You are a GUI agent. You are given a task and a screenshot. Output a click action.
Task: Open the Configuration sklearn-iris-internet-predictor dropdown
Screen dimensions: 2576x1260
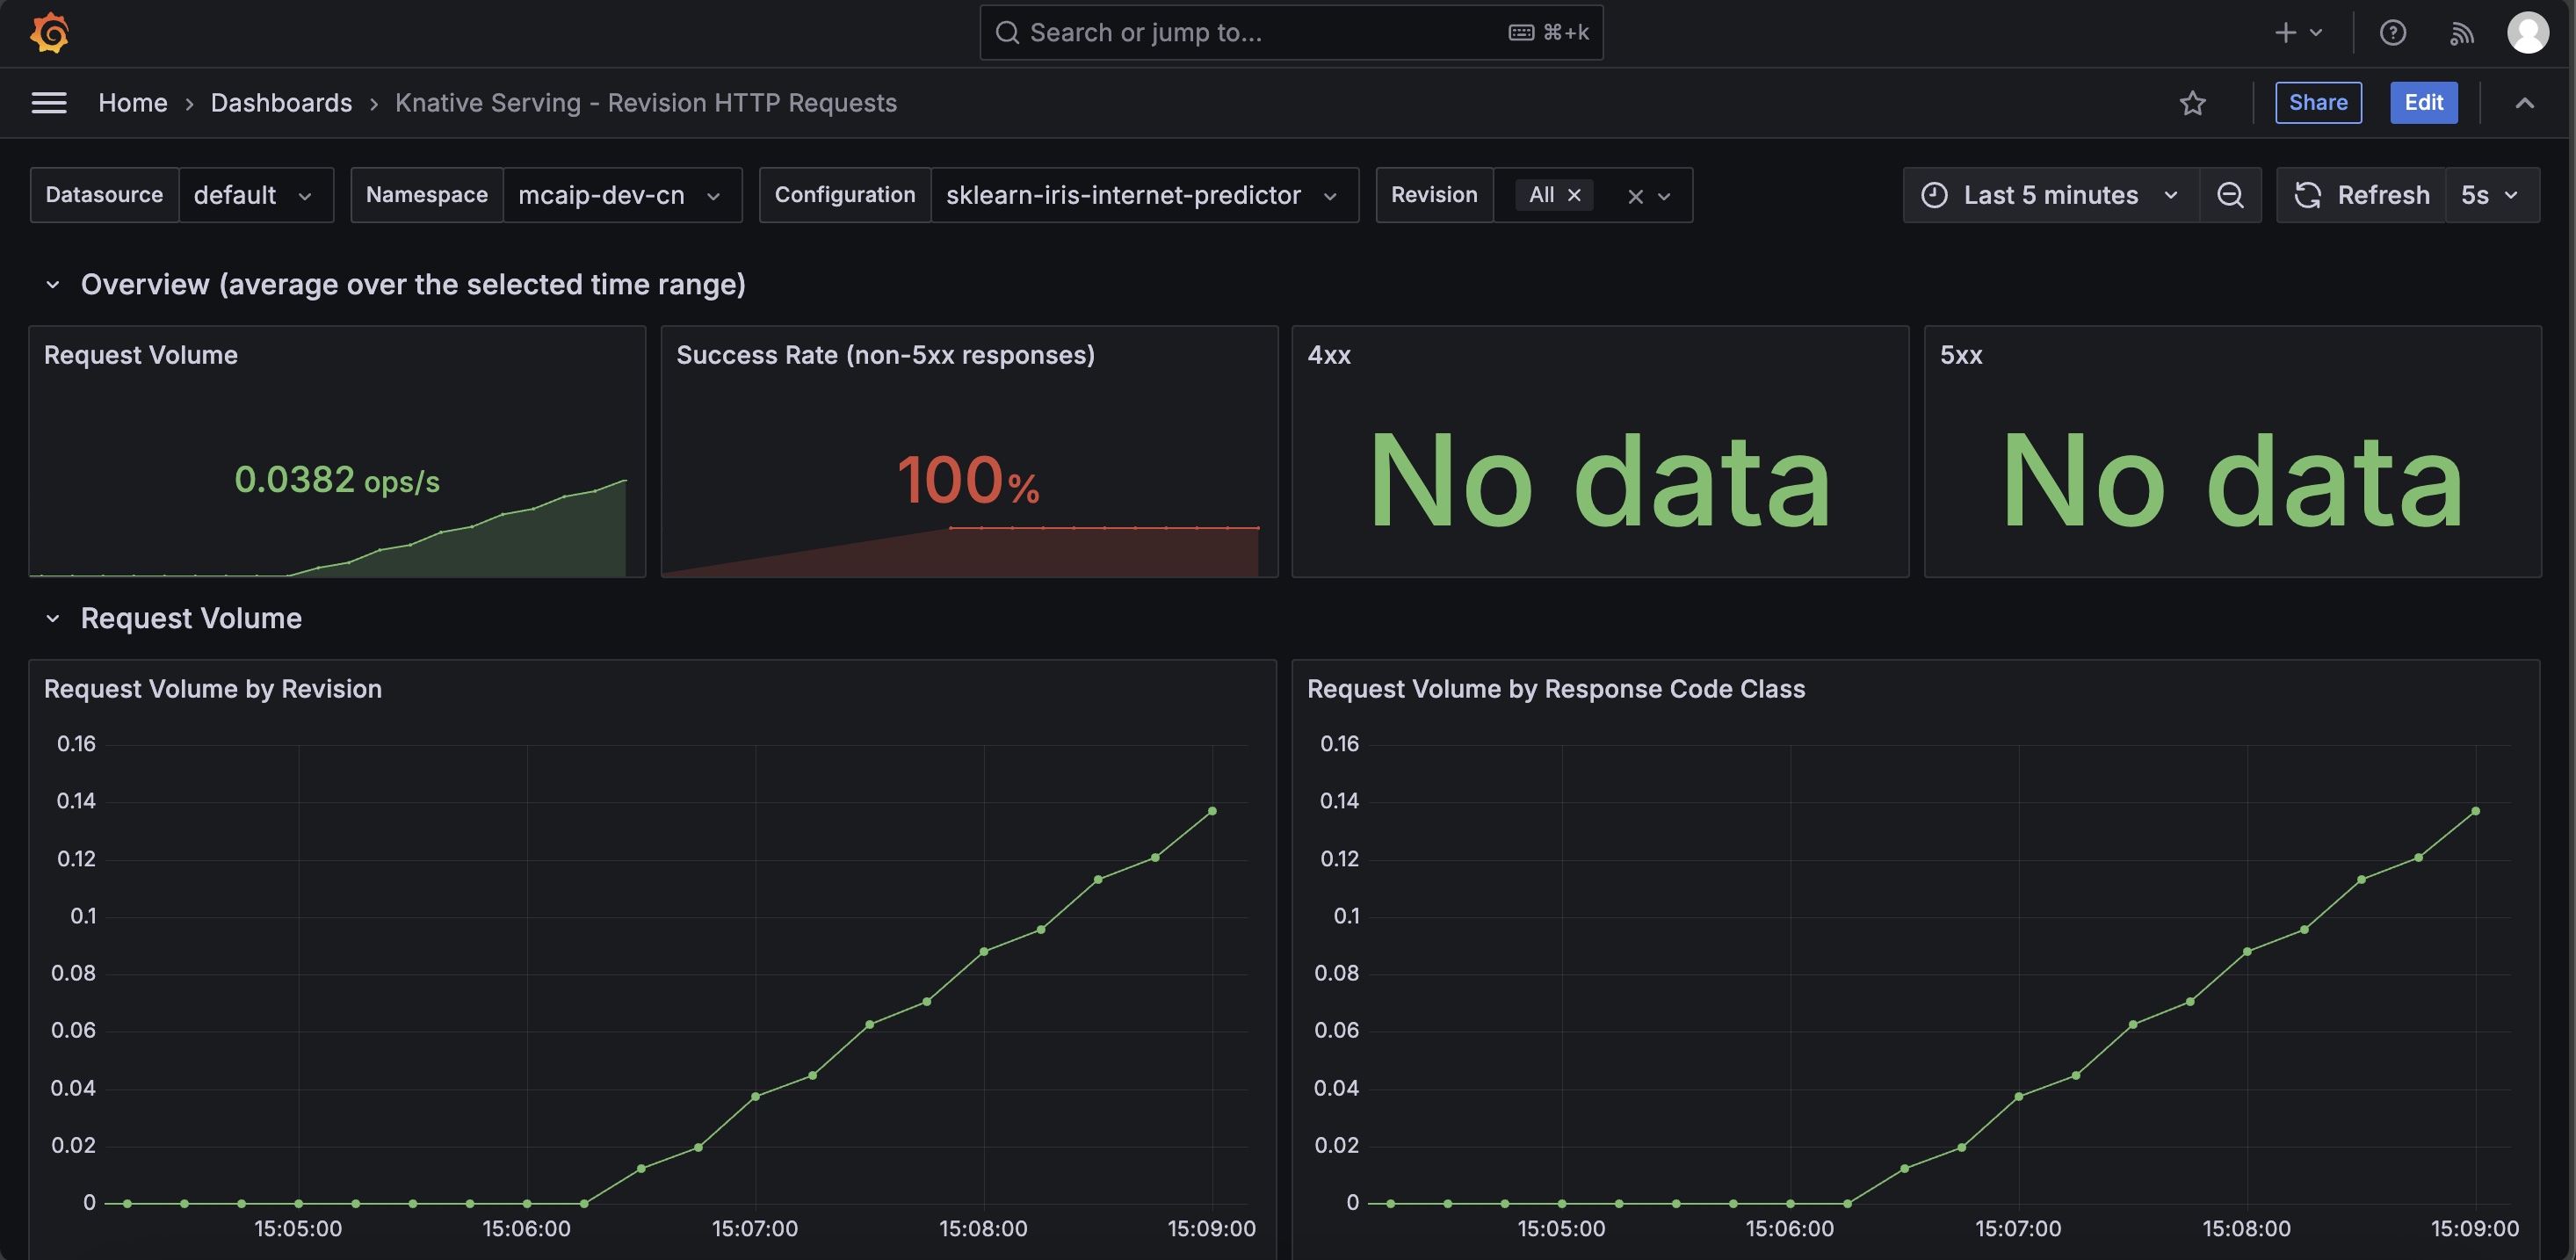[x=1143, y=195]
